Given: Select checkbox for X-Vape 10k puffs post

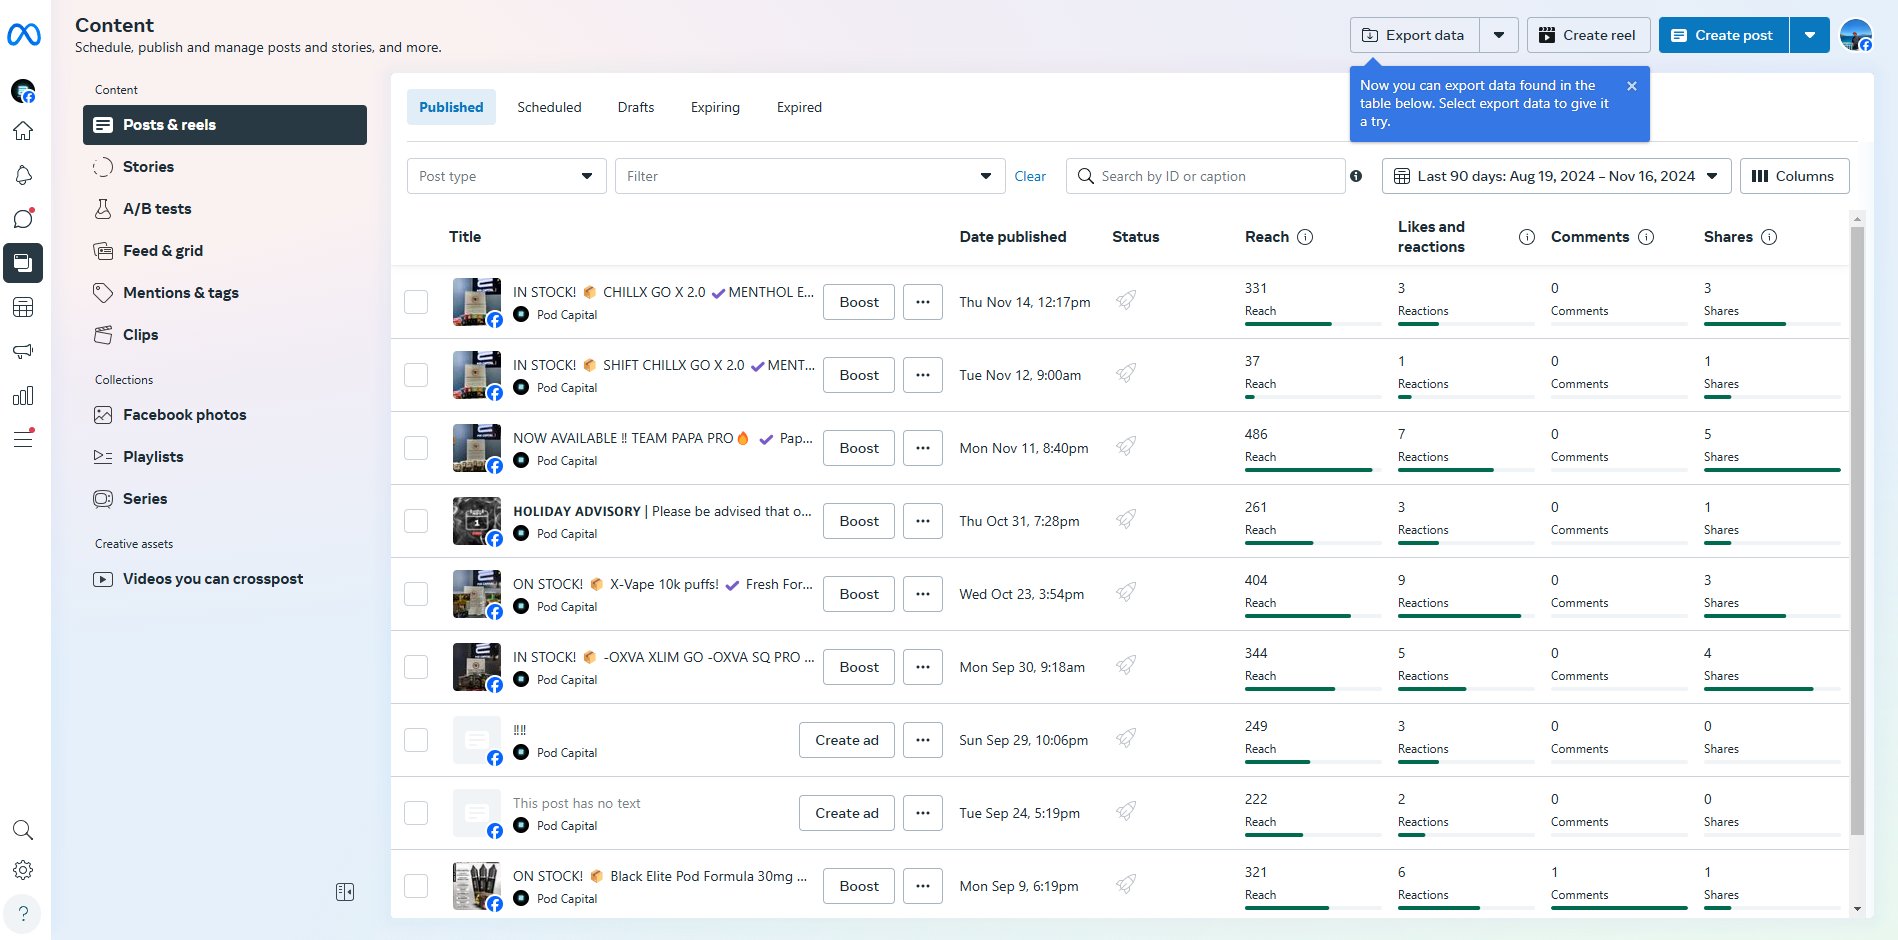Looking at the screenshot, I should tap(416, 594).
